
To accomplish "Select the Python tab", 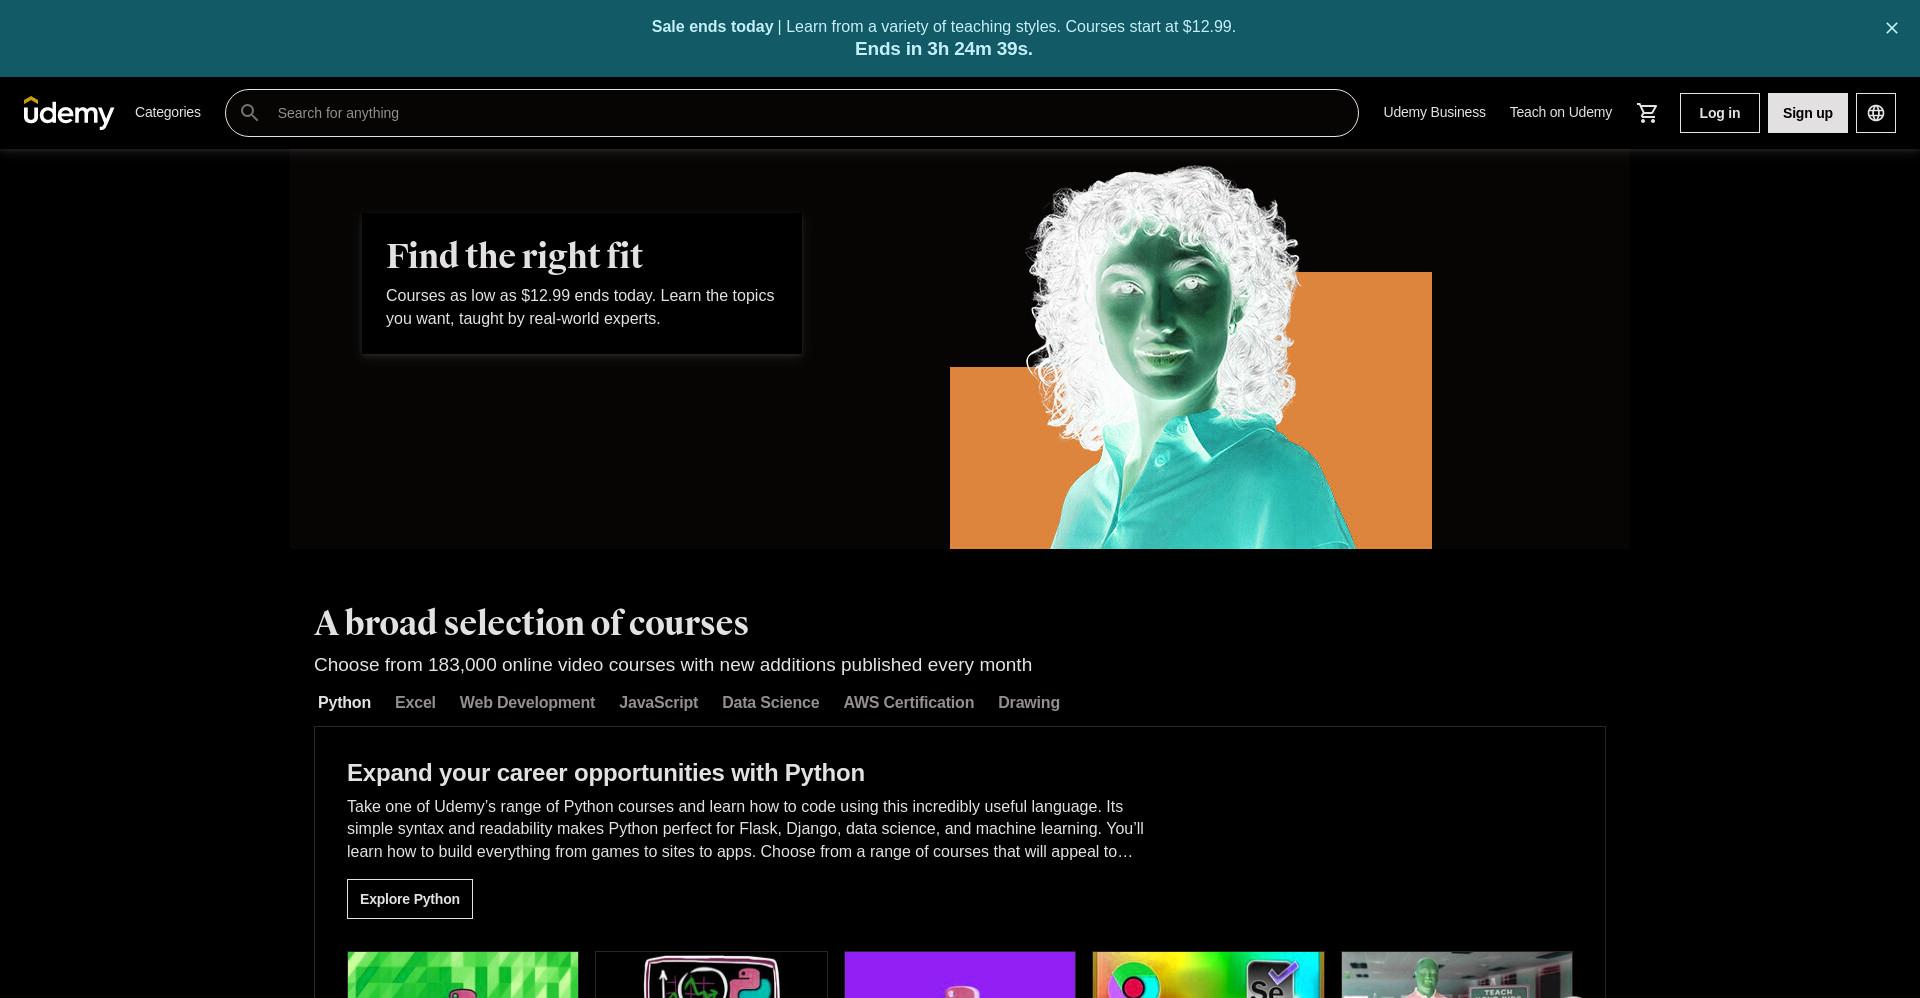I will click(x=344, y=702).
